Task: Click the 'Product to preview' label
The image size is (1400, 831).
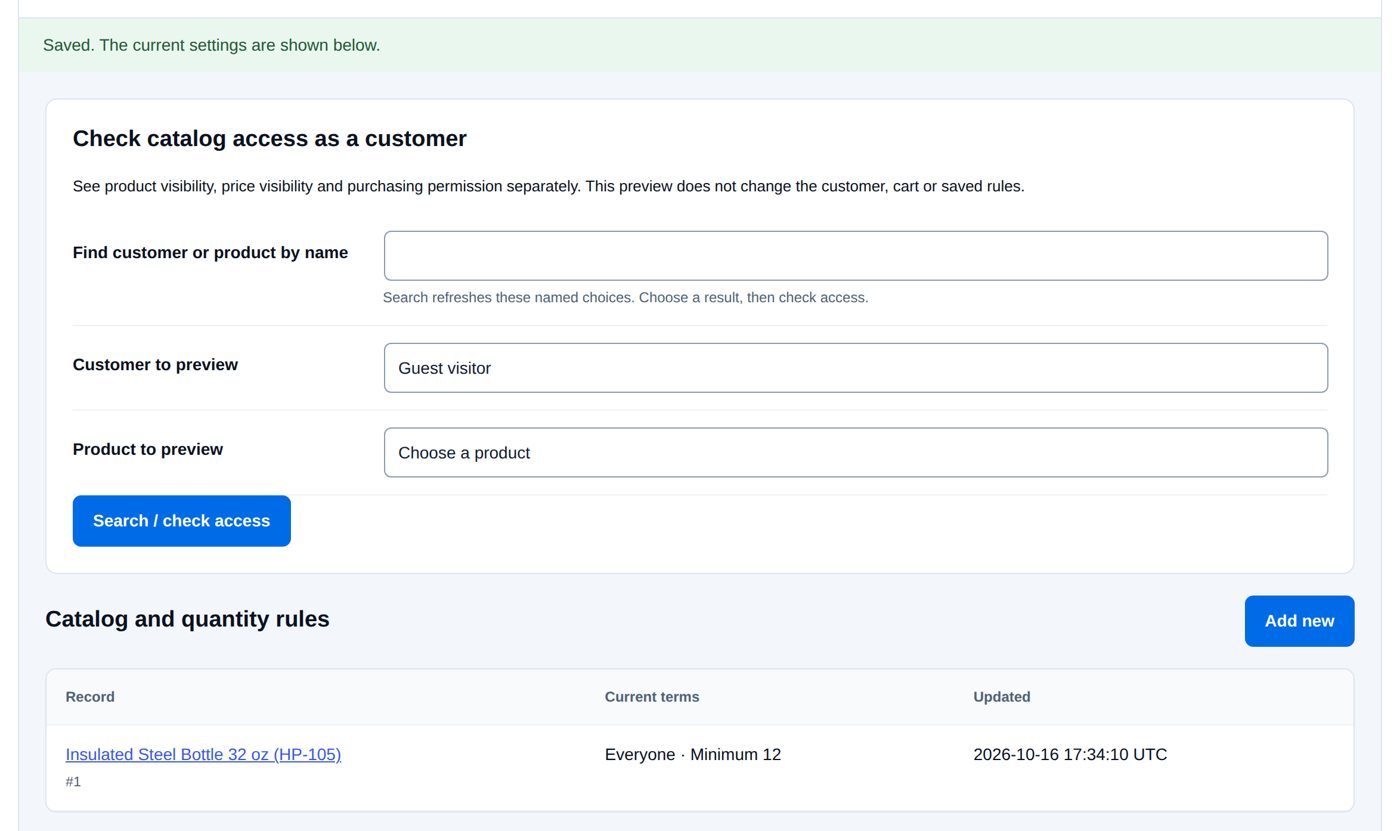Action: [x=148, y=450]
